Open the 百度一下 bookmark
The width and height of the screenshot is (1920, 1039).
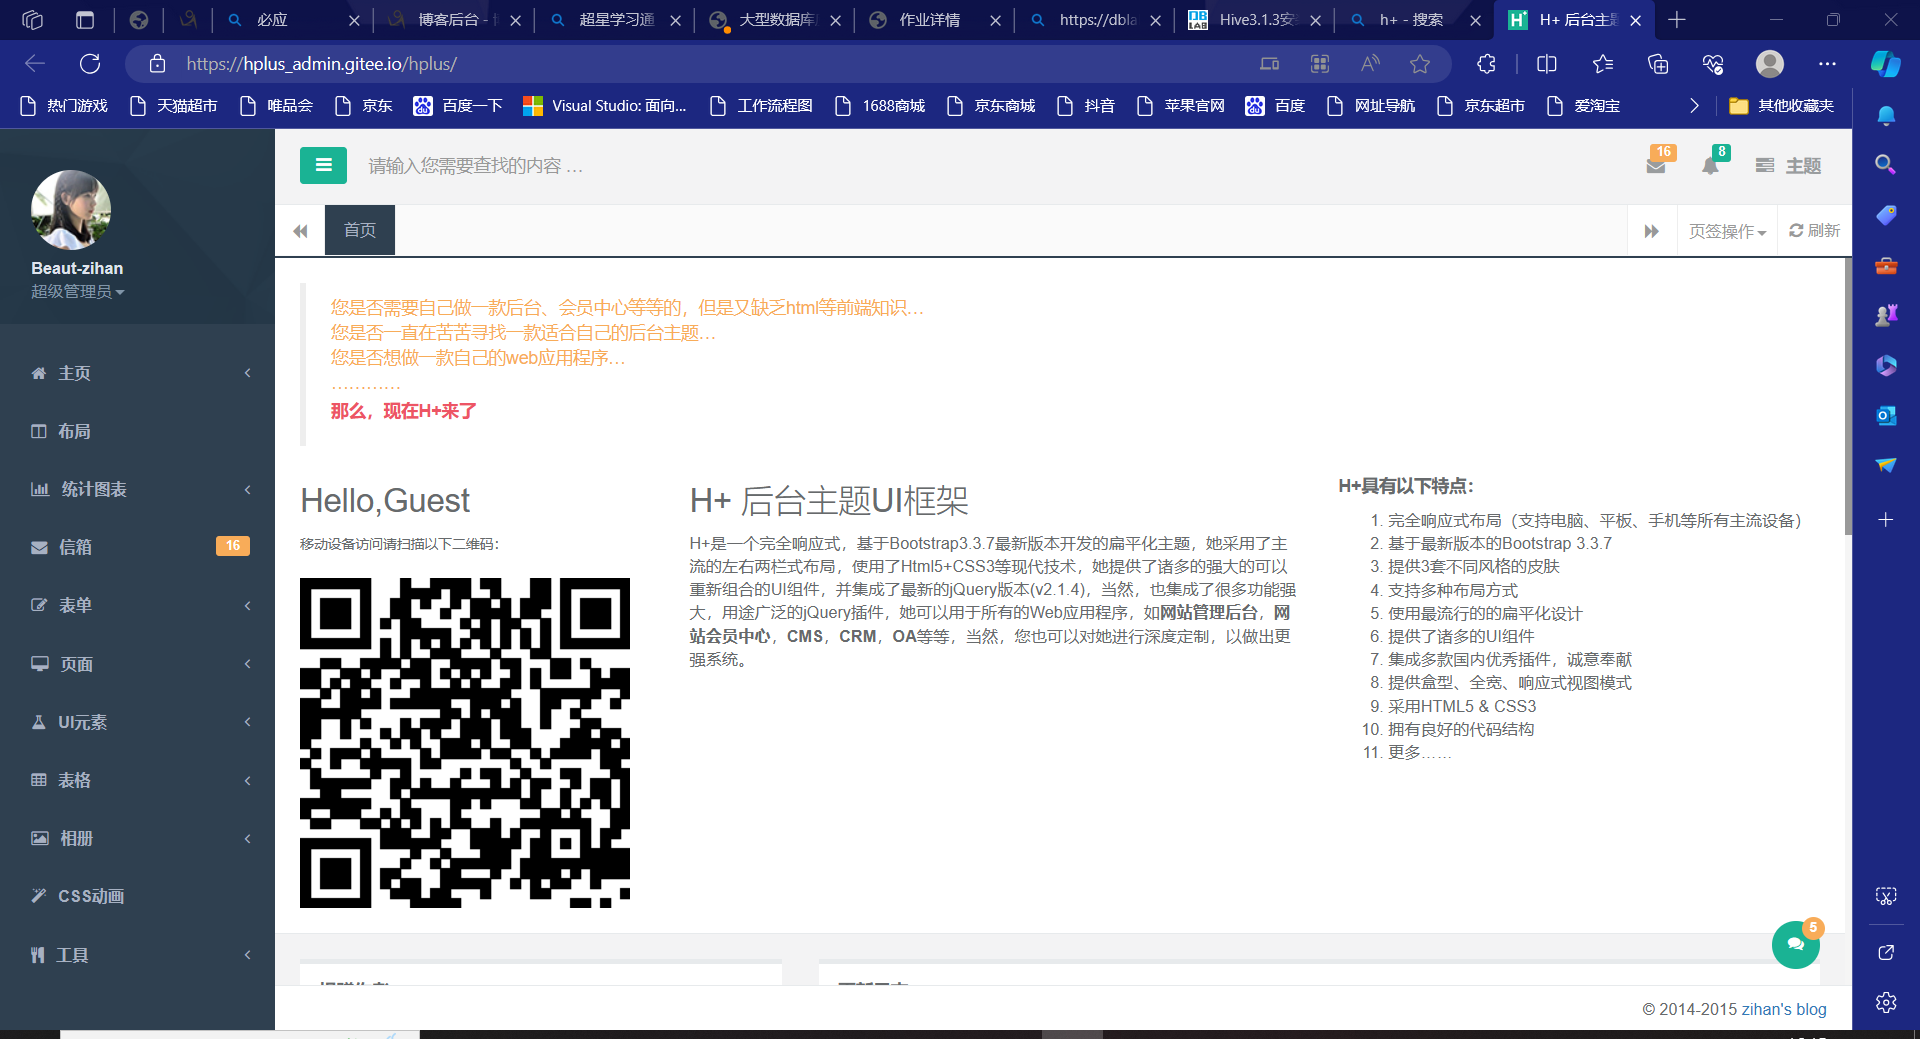(458, 106)
